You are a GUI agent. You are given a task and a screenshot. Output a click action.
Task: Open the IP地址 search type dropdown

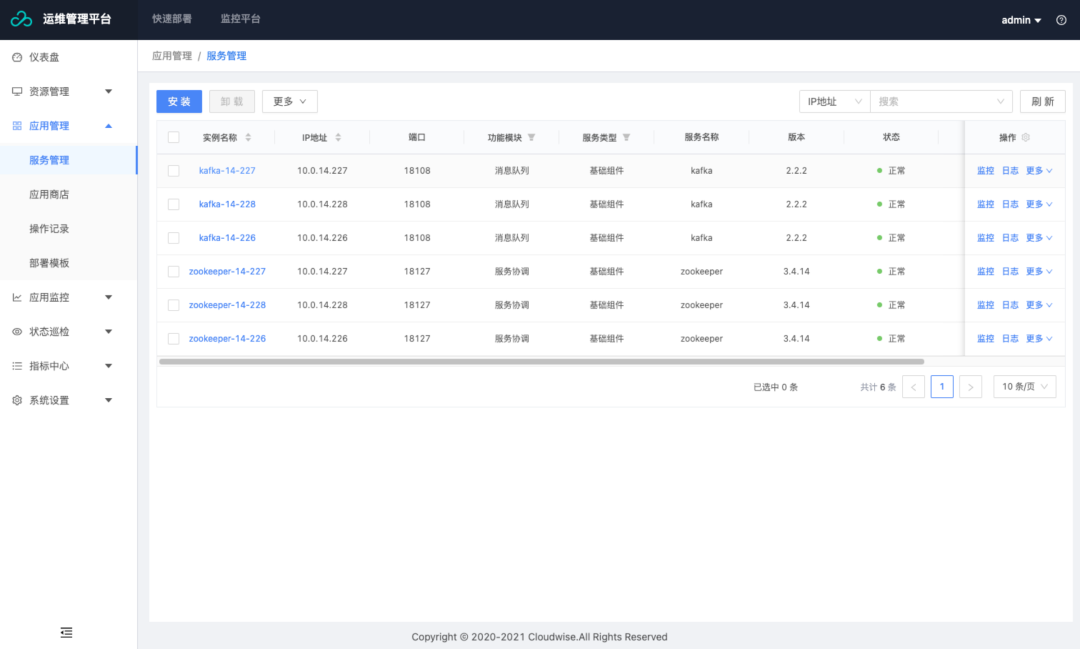pyautogui.click(x=834, y=101)
